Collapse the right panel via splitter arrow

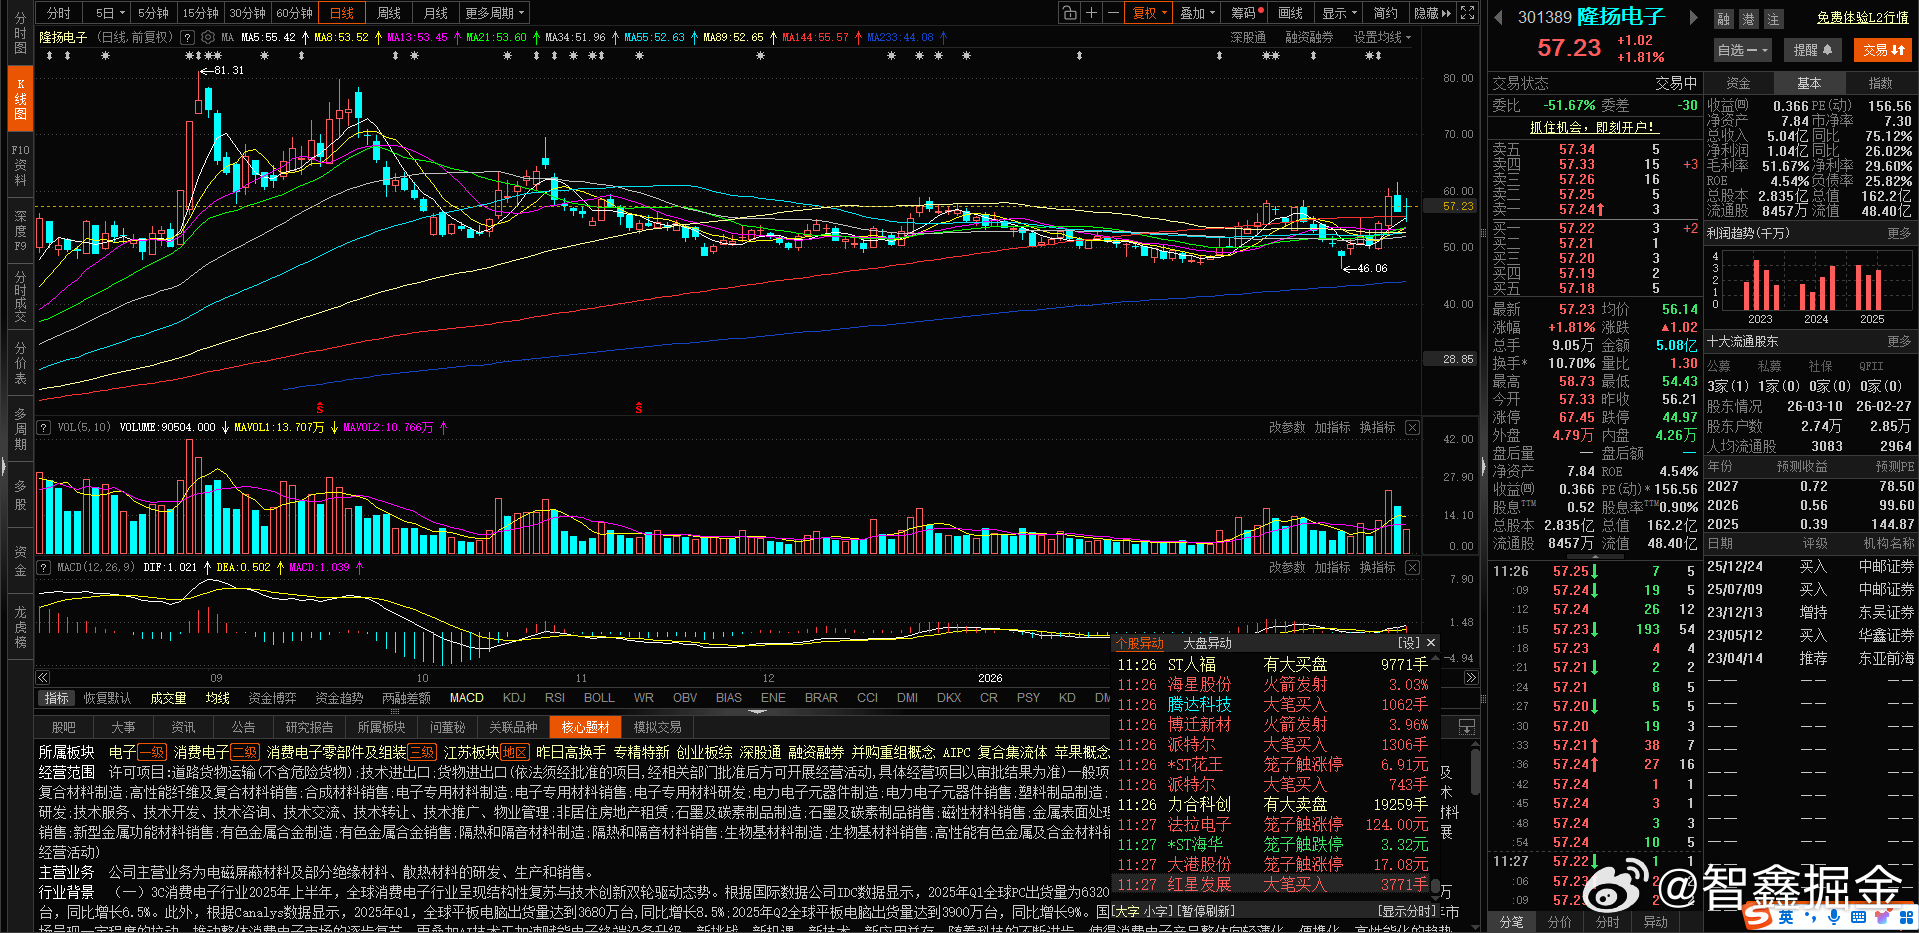(1483, 466)
